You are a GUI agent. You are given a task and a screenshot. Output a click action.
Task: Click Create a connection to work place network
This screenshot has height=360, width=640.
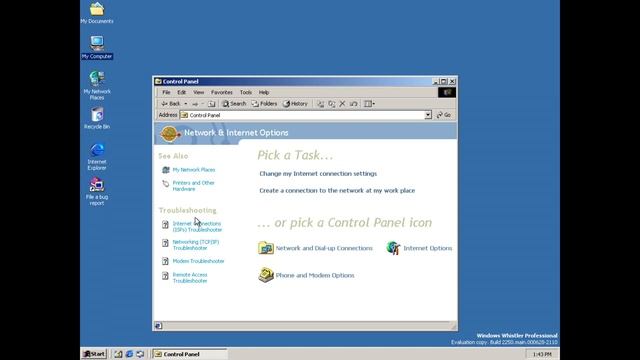click(337, 191)
